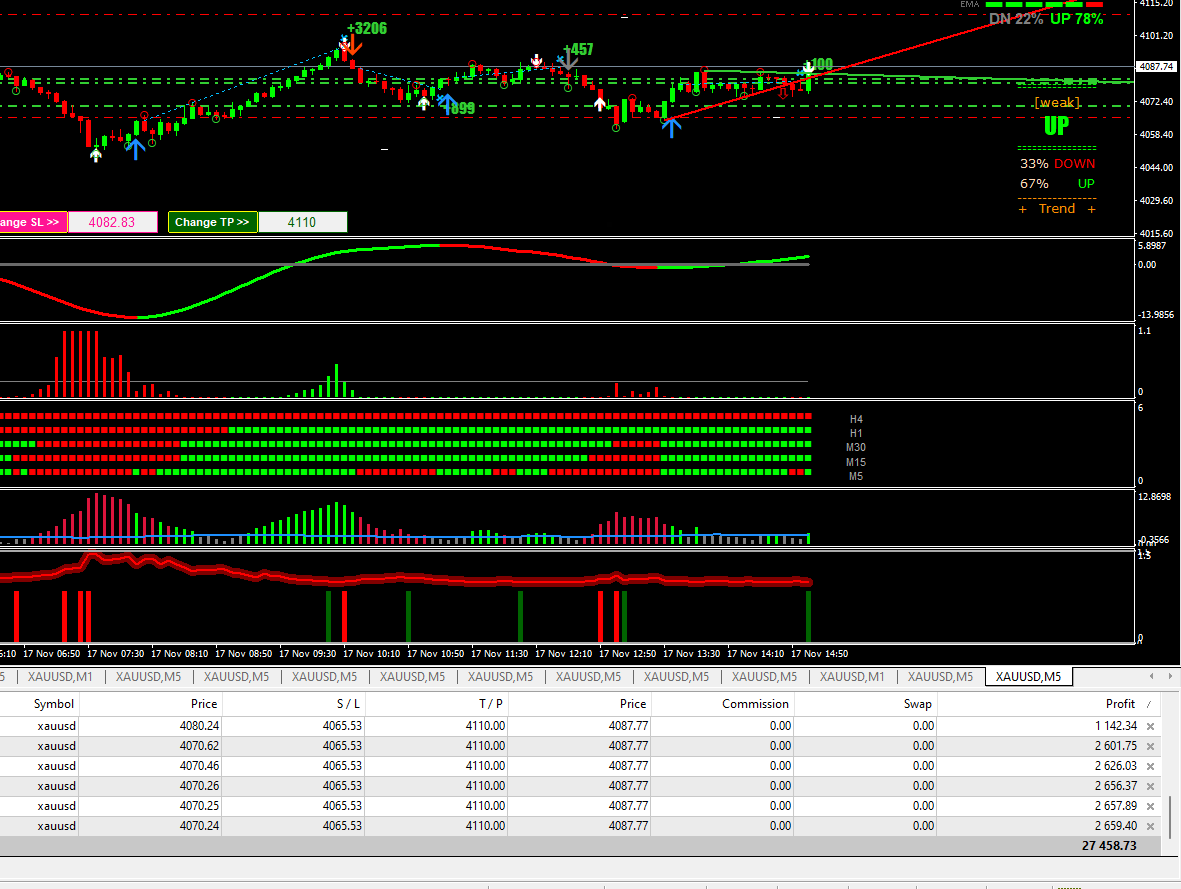
Task: Close the position with profit 1 142.34
Action: click(1150, 727)
